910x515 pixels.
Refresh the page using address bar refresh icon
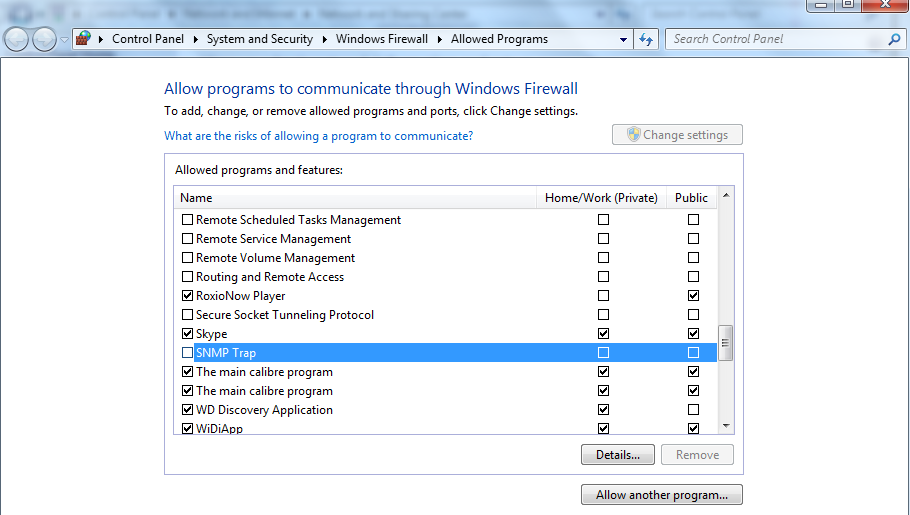coord(646,39)
